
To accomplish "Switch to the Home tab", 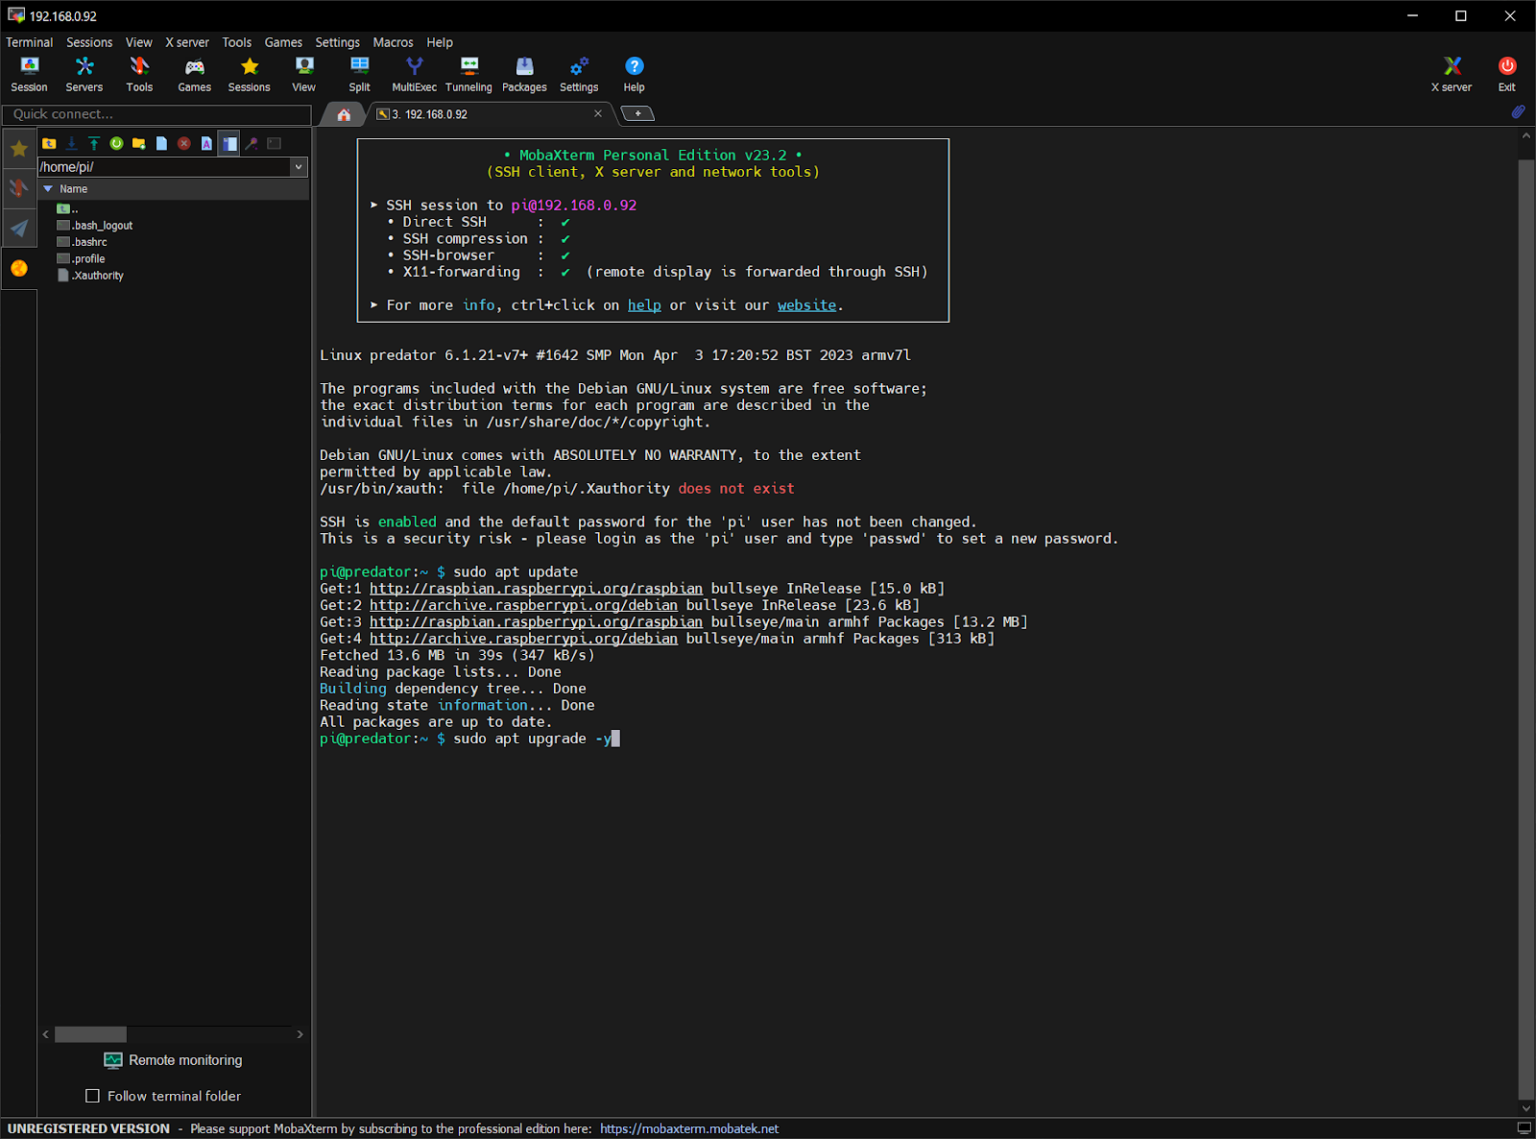I will pos(343,113).
